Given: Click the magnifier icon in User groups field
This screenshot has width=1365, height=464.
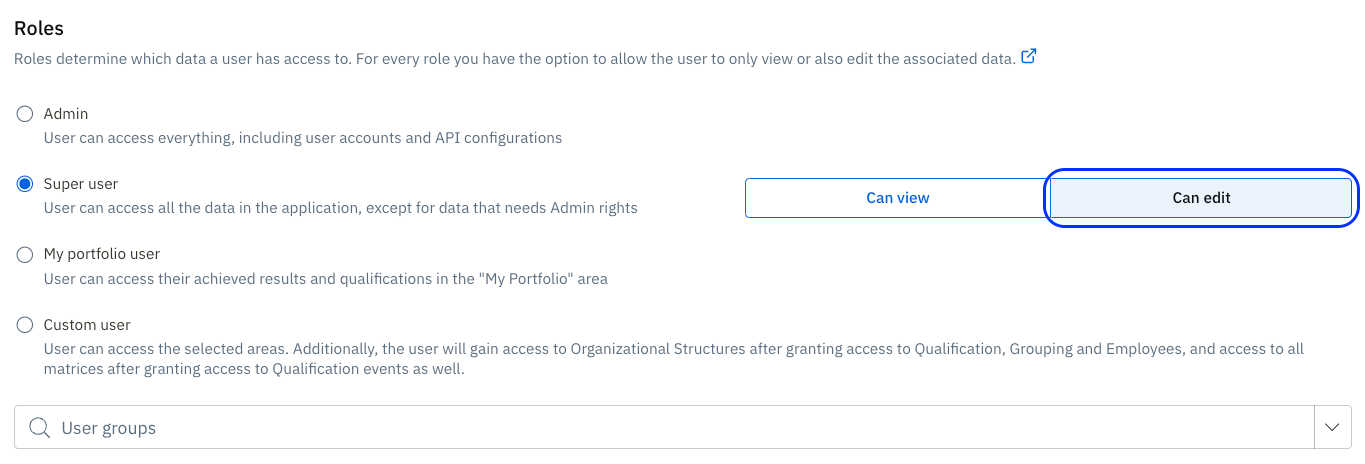Looking at the screenshot, I should point(40,428).
